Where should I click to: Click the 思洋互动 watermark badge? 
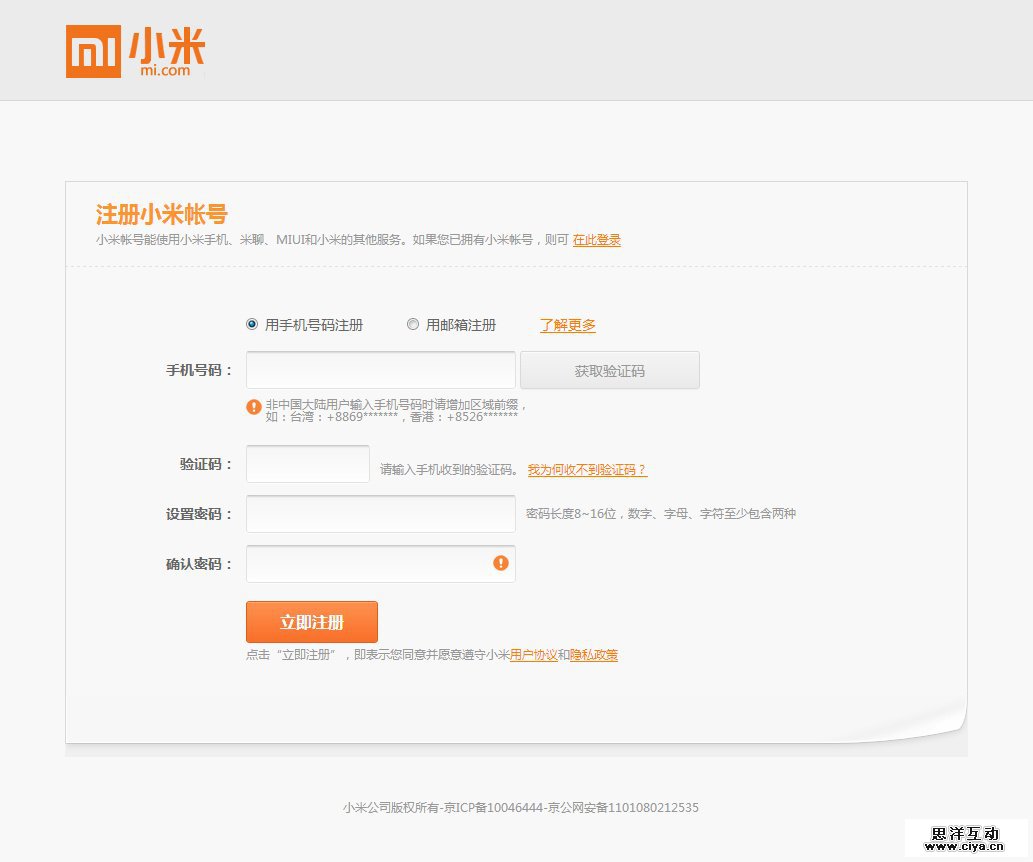point(965,839)
